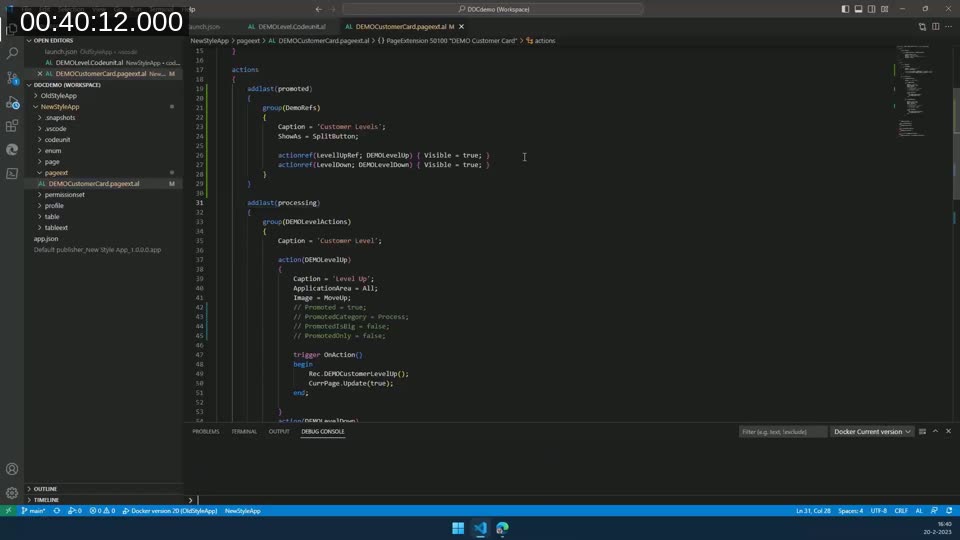Collapse the NewStyleApp folder
Viewport: 960px width, 540px height.
pyautogui.click(x=59, y=107)
